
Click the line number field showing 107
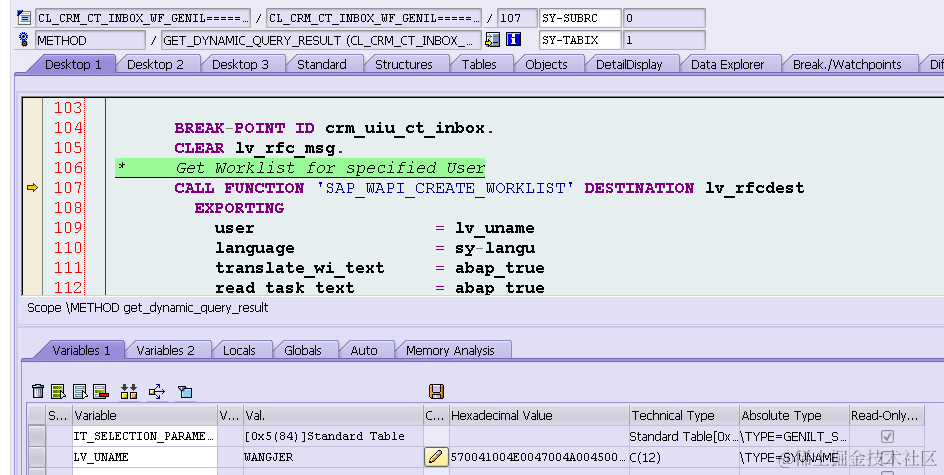517,18
